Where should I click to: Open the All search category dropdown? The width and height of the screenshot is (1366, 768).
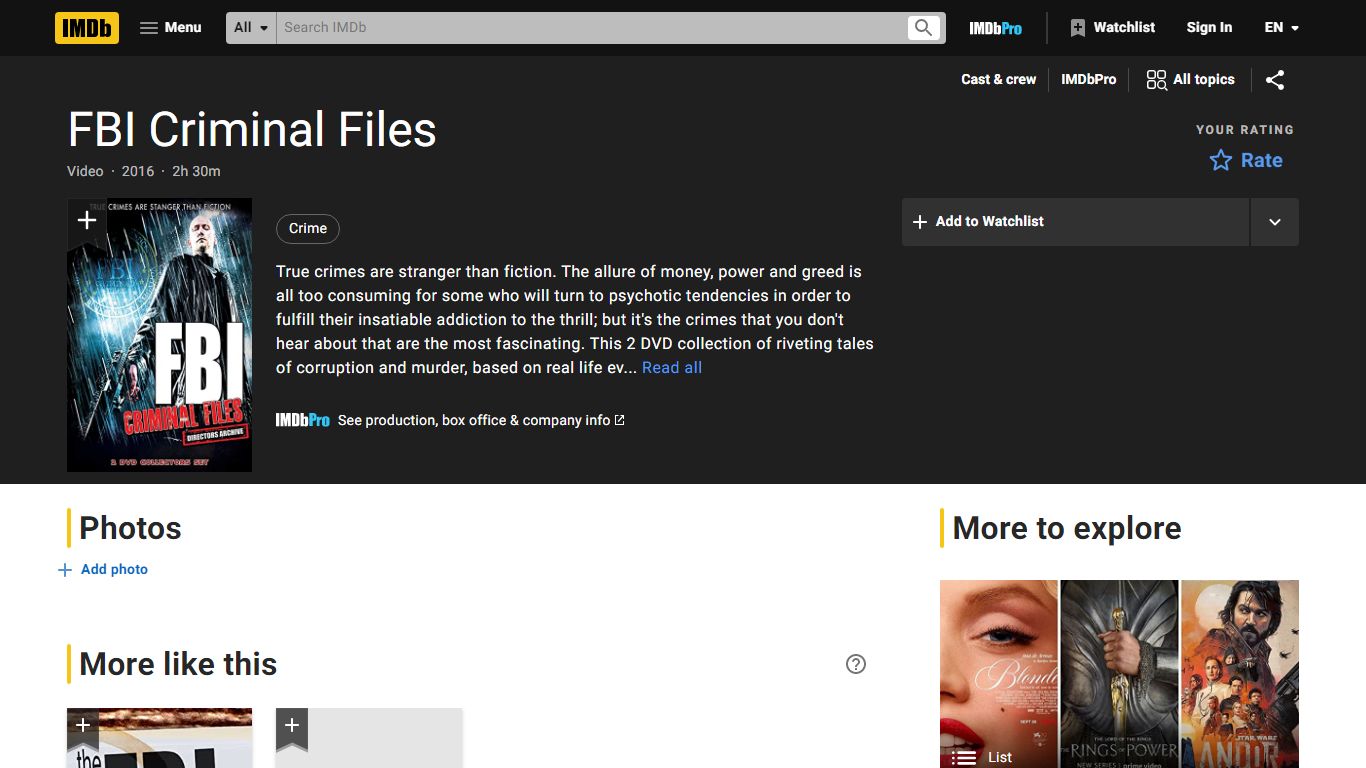click(251, 28)
